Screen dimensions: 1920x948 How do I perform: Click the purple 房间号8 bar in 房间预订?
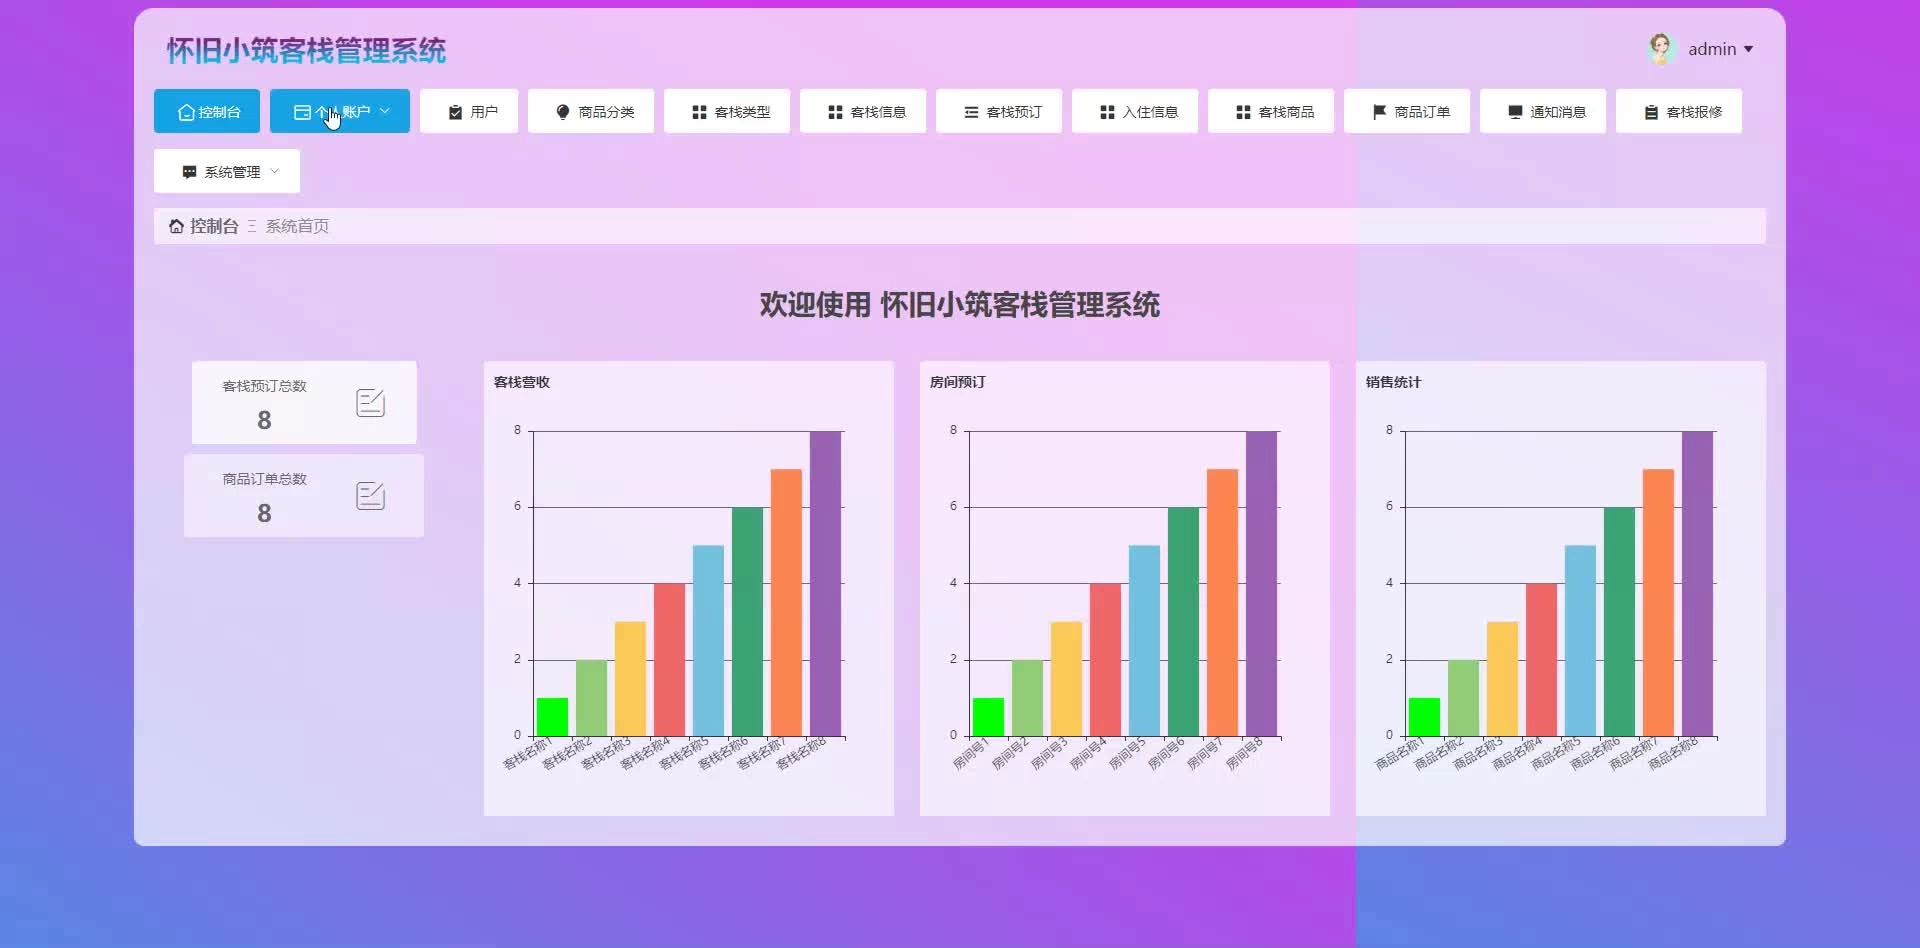[1261, 584]
